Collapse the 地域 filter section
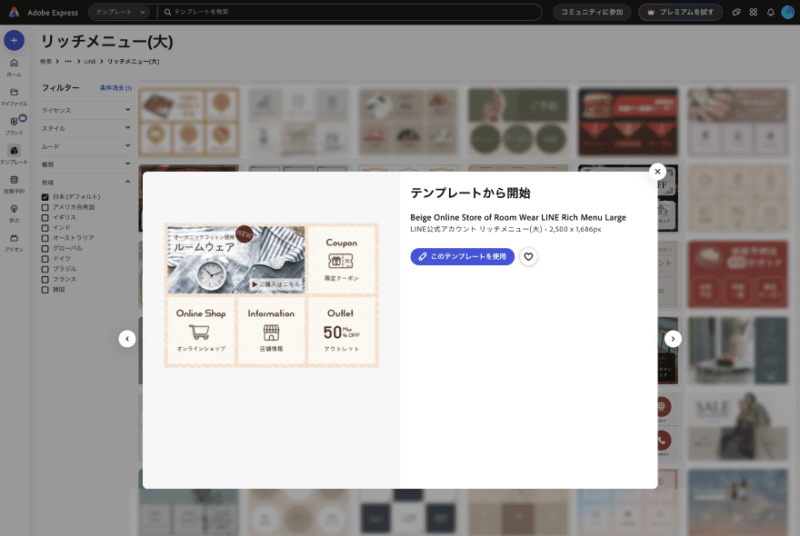The image size is (800, 536). point(86,182)
